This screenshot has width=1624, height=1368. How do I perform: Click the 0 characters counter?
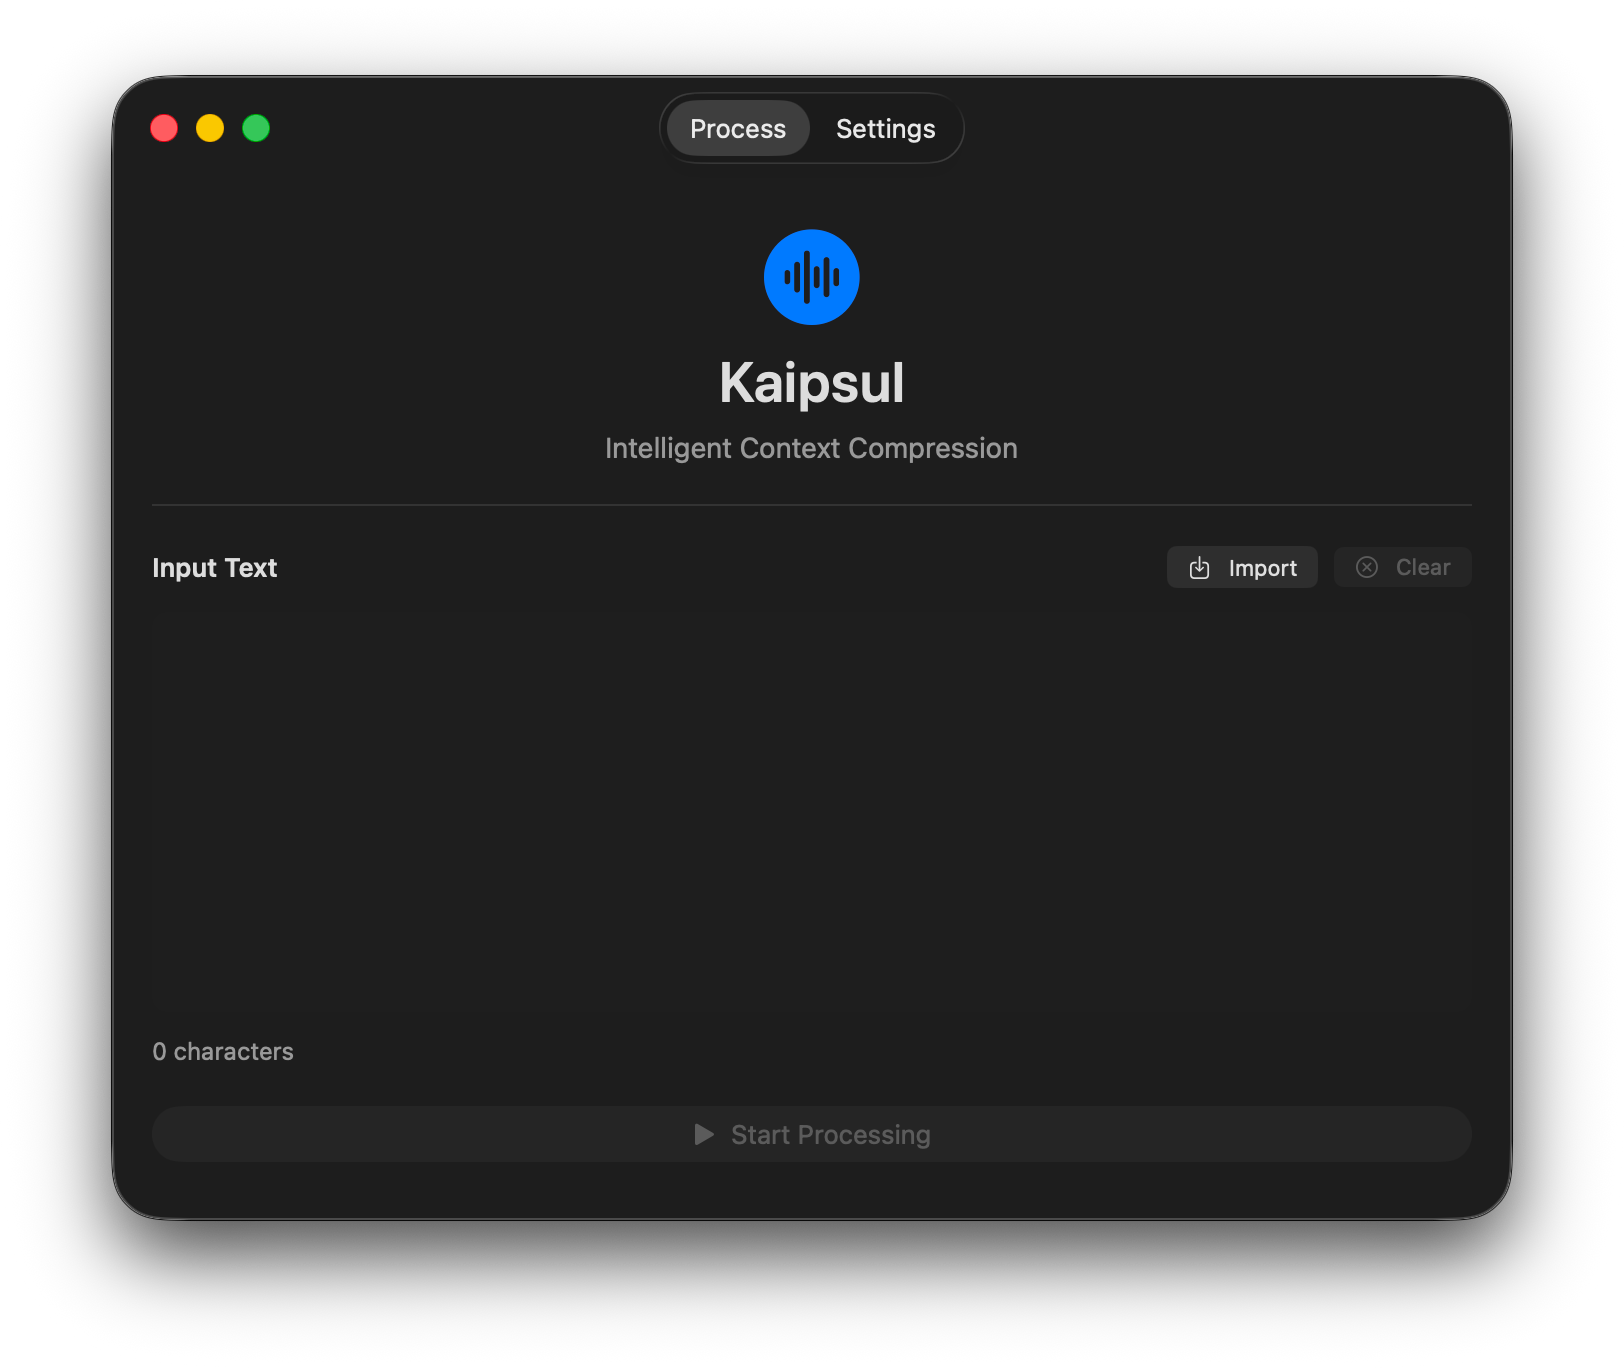tap(223, 1051)
